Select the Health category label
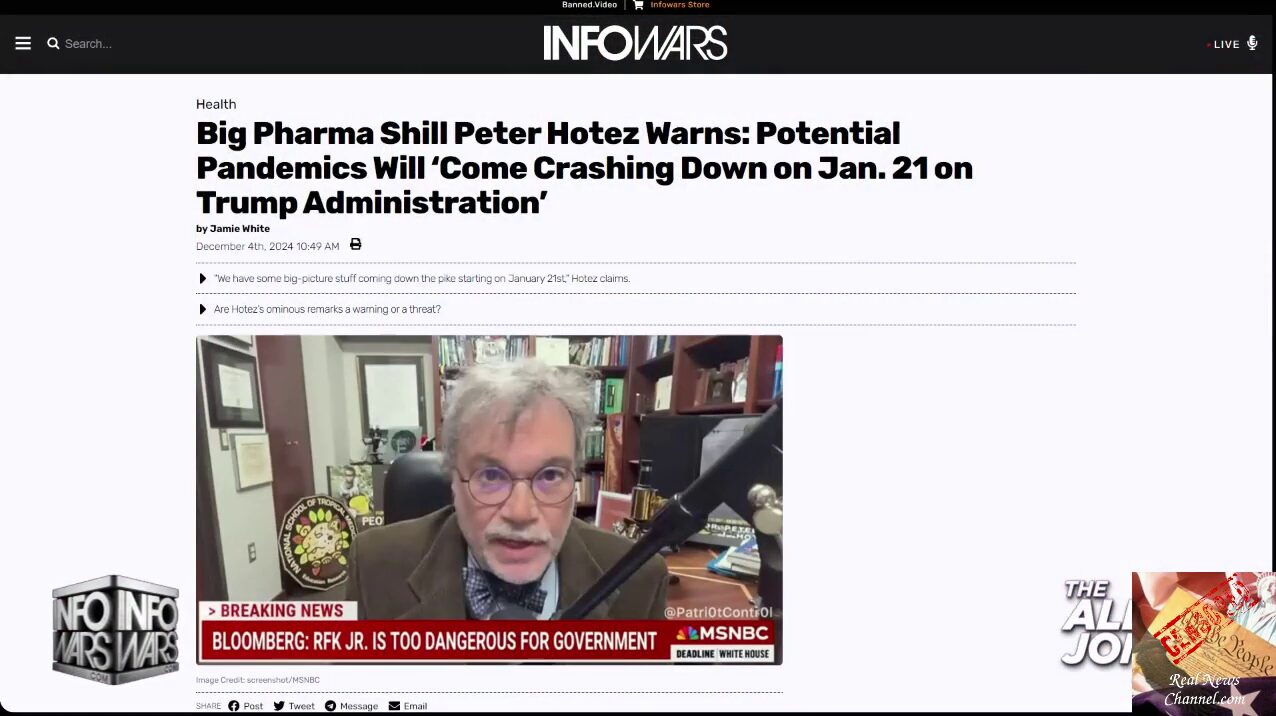This screenshot has width=1276, height=716. tap(216, 104)
